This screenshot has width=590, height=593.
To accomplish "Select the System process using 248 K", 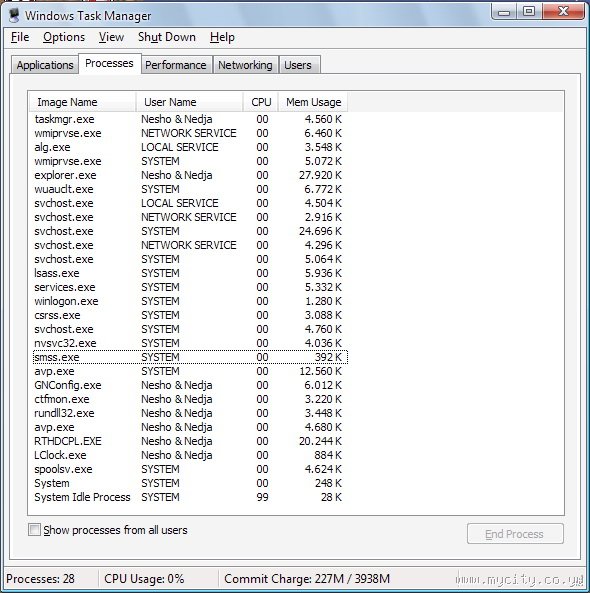I will tap(190, 483).
